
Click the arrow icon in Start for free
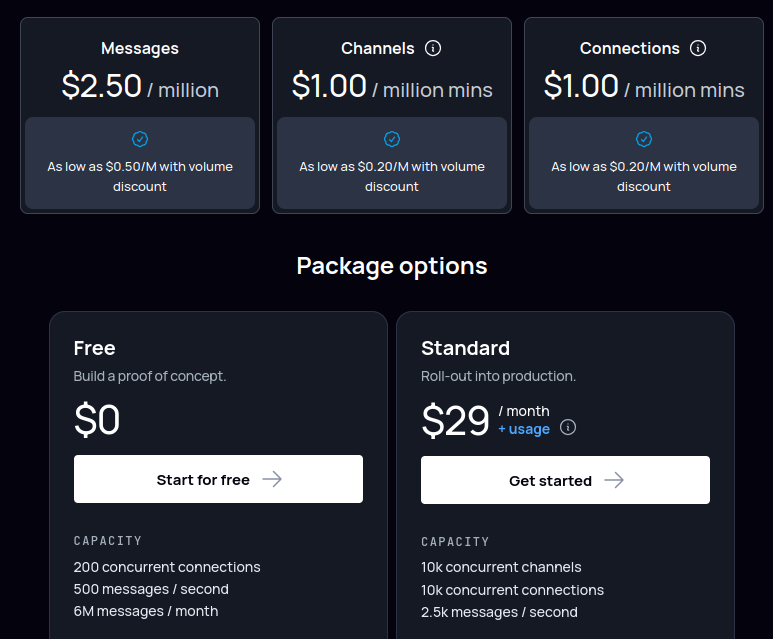tap(272, 479)
